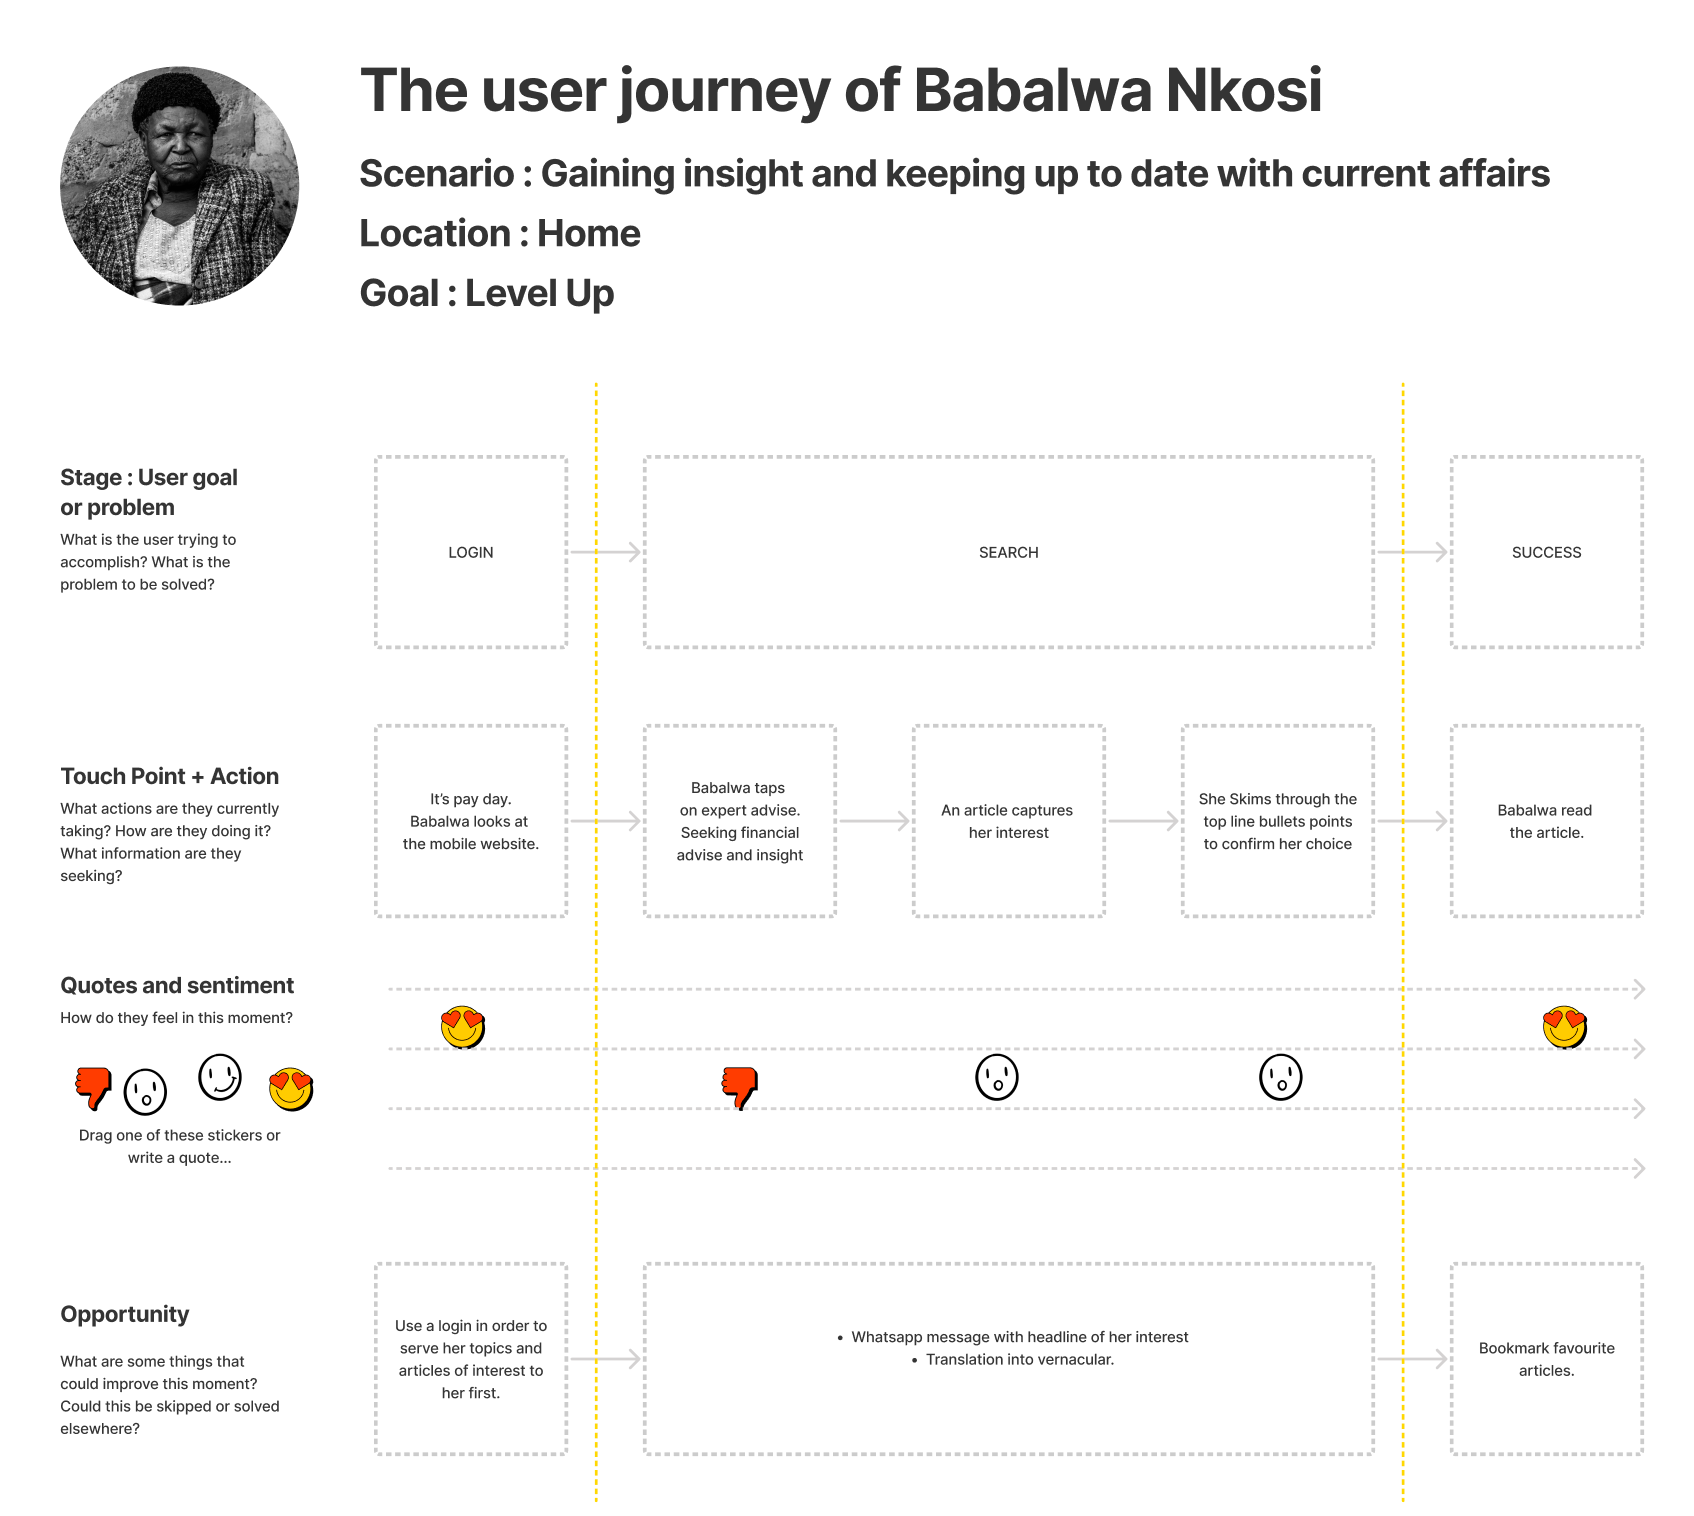
Task: Select the 'Babalwa taps on expert advise' card
Action: coord(740,821)
